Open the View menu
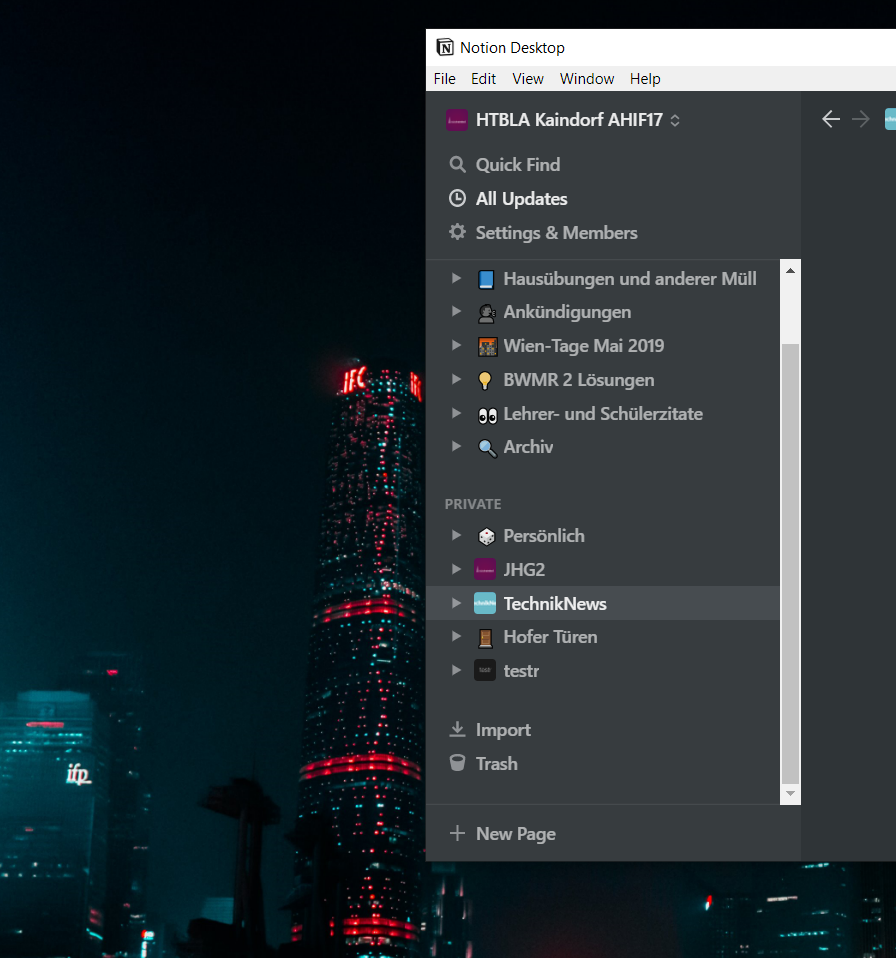Screen dimensions: 896x958 tap(528, 79)
